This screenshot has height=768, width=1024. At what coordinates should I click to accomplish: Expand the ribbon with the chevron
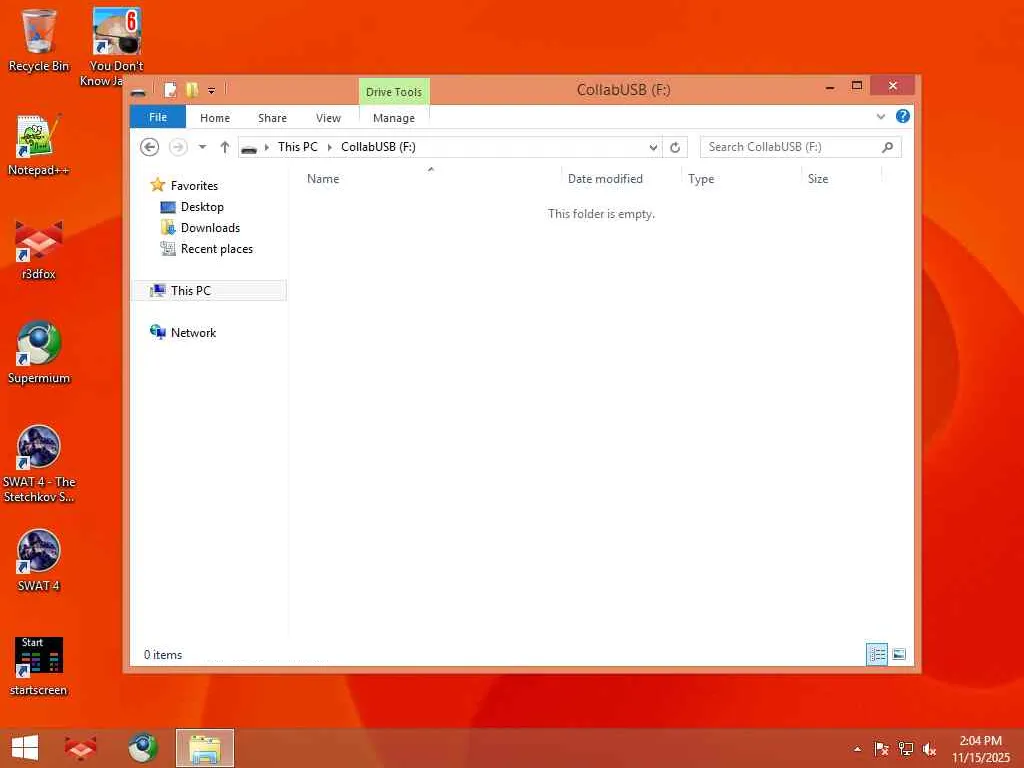coord(881,116)
